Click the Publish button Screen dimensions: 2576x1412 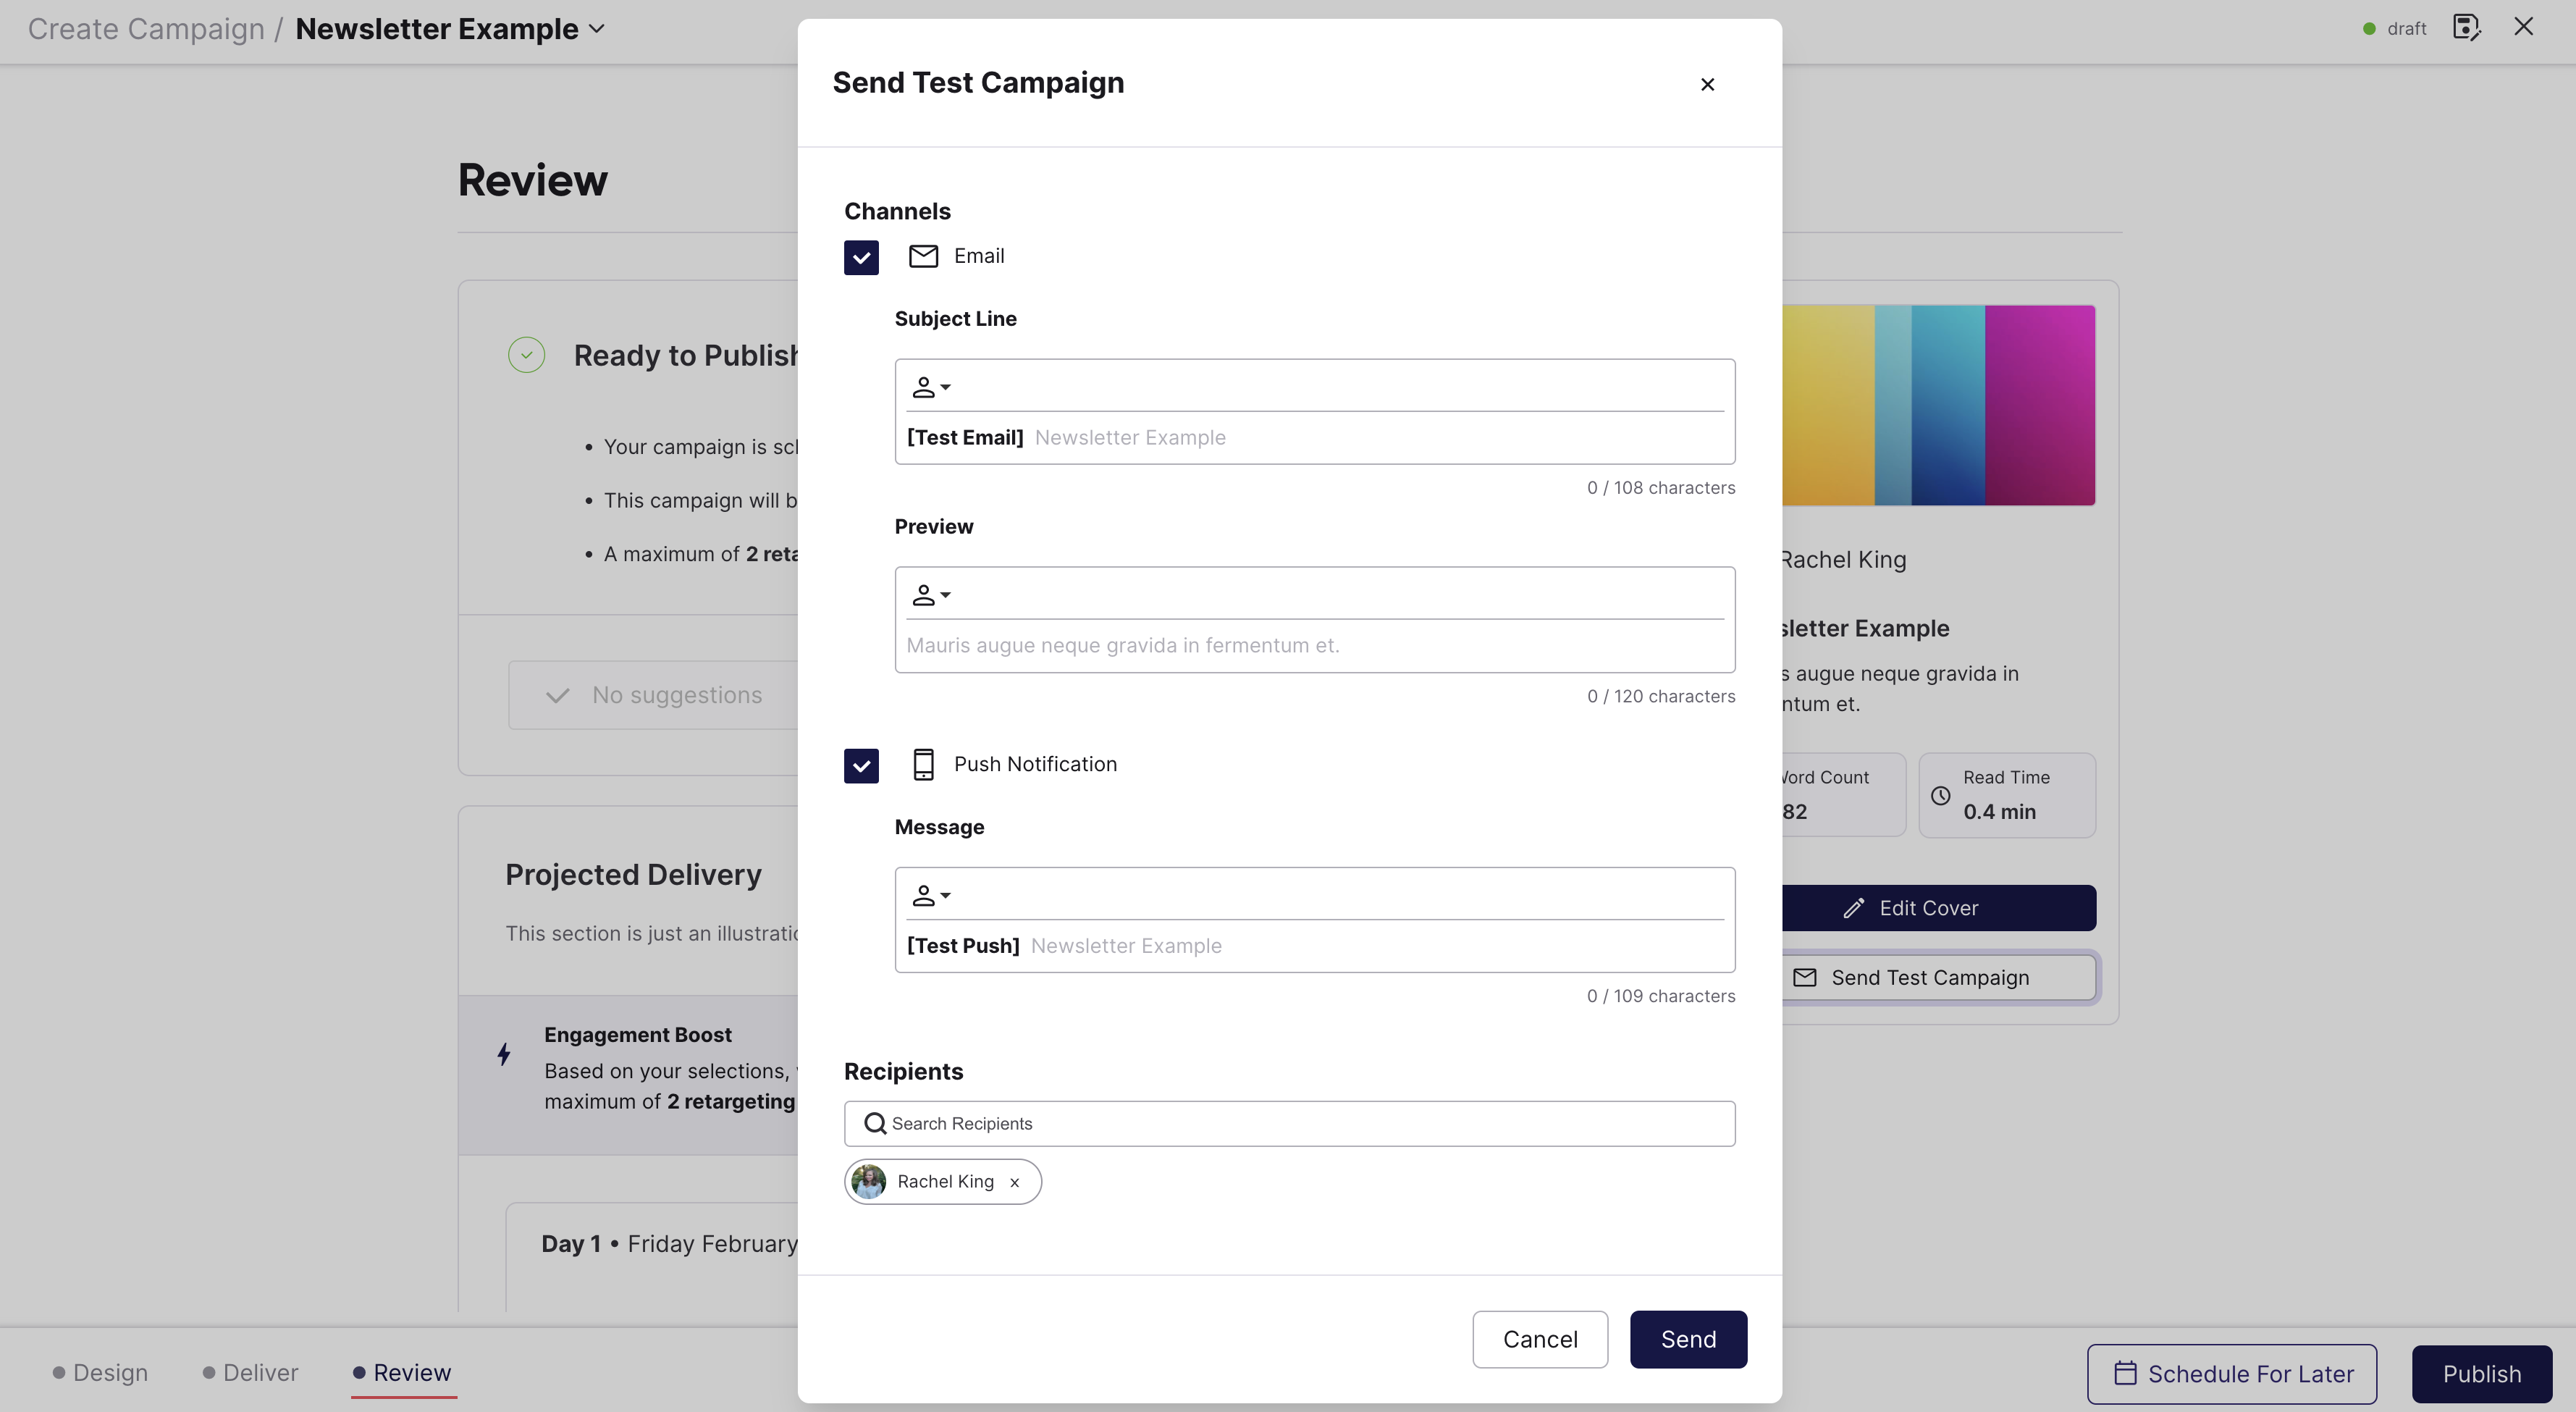2482,1373
